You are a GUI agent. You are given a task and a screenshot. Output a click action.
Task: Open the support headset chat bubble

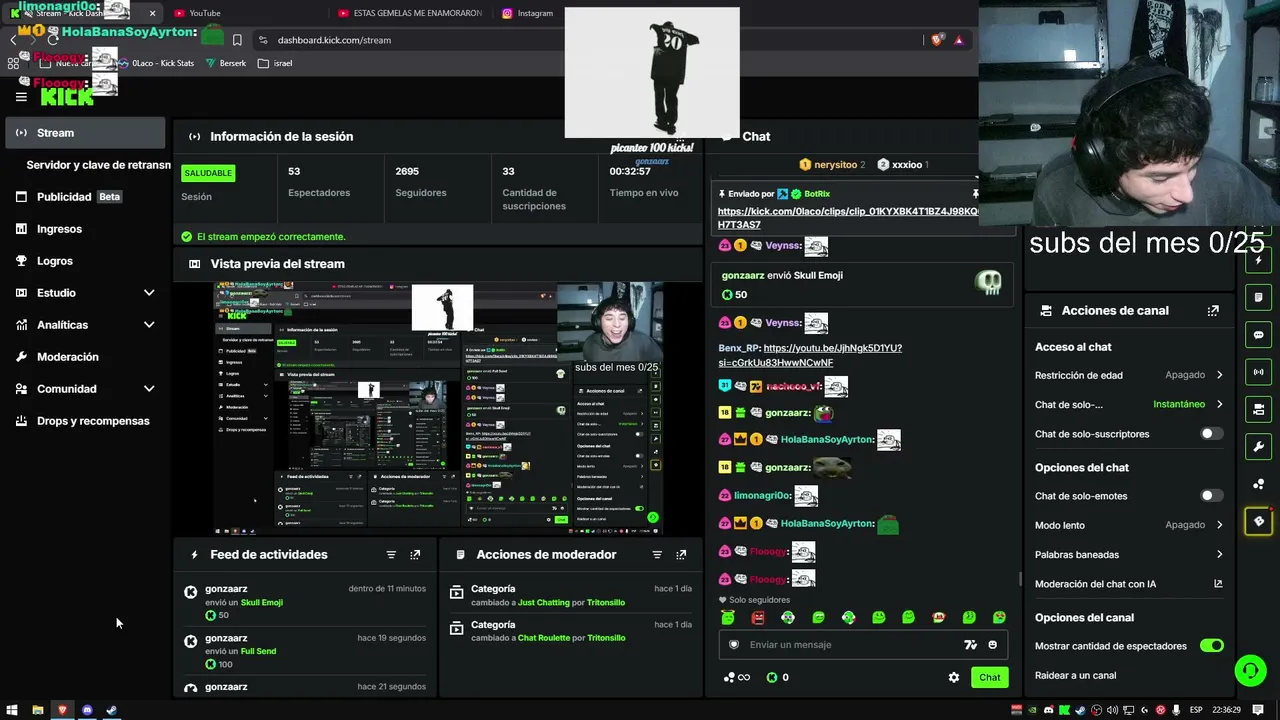click(x=1250, y=670)
